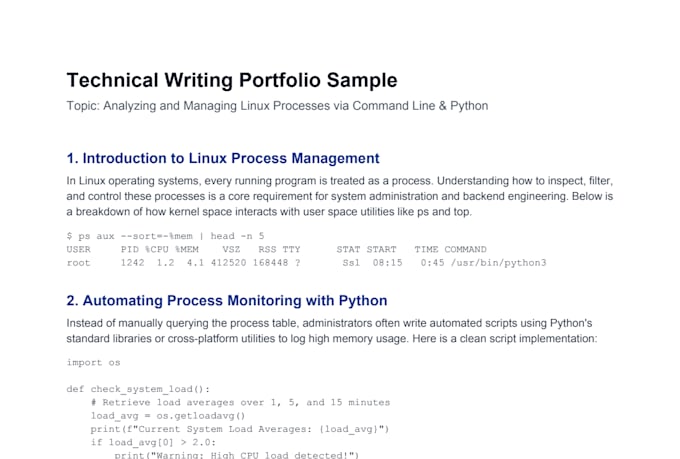The height and width of the screenshot is (459, 680).
Task: Click the line beginning 'standard libraries or cross-platform'
Action: (x=332, y=339)
